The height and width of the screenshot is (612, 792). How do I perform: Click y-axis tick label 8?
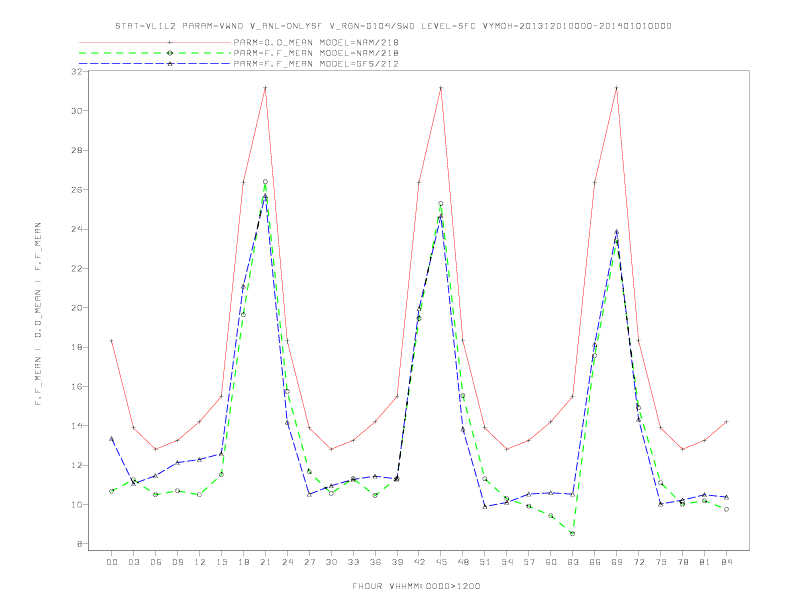pos(79,544)
